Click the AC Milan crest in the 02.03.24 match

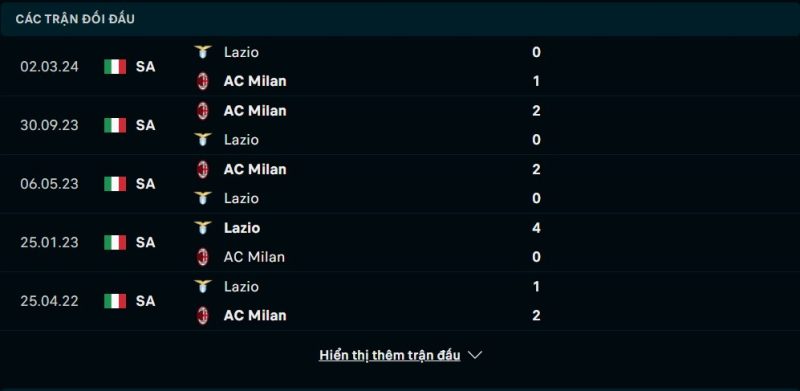point(203,81)
